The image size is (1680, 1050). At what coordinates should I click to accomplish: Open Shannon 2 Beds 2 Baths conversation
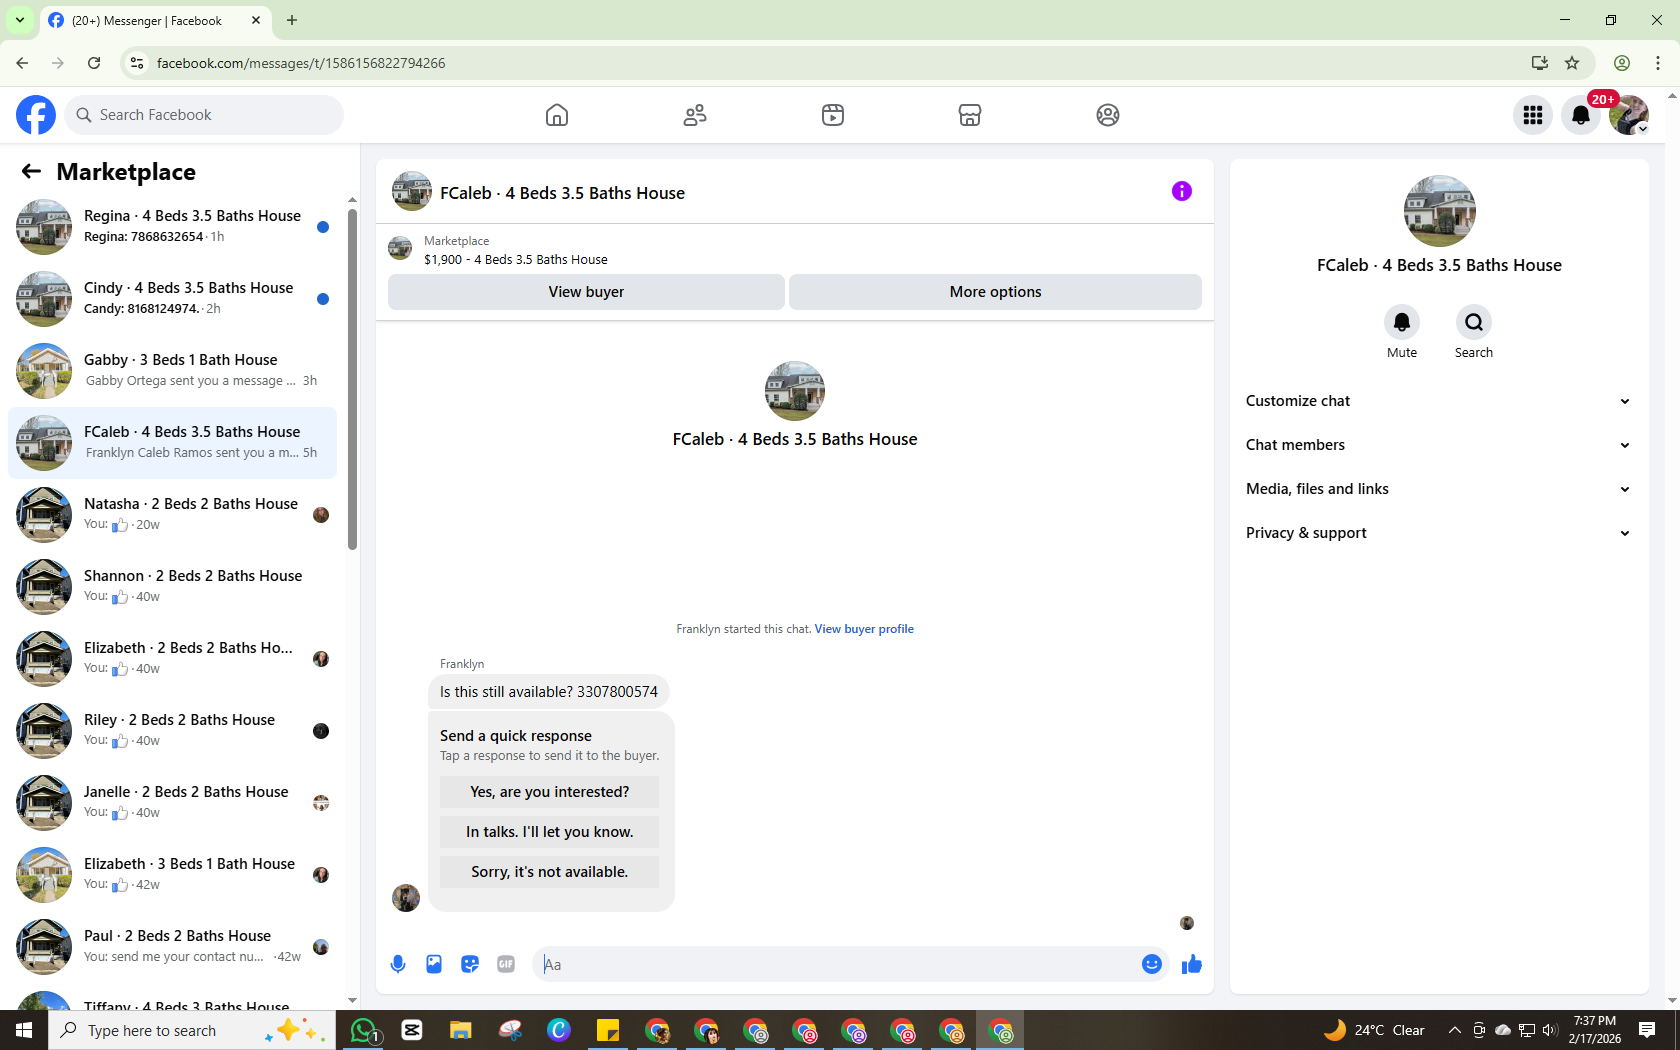click(x=173, y=587)
